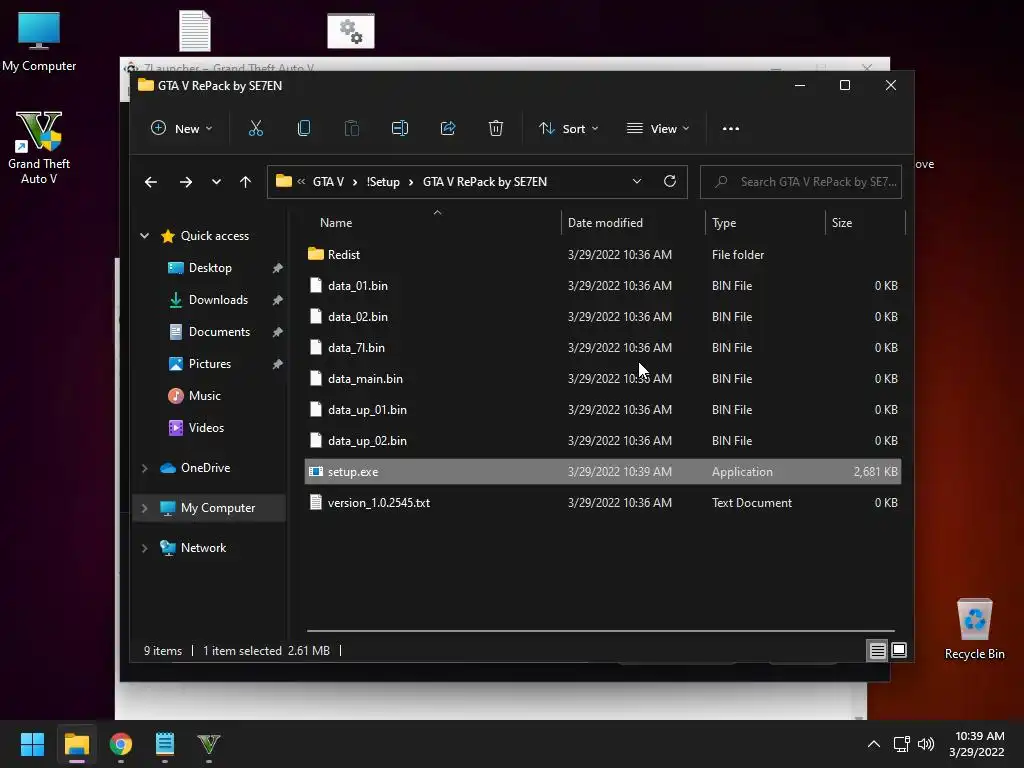
Task: Select the data_7l.bin file
Action: tap(603, 347)
